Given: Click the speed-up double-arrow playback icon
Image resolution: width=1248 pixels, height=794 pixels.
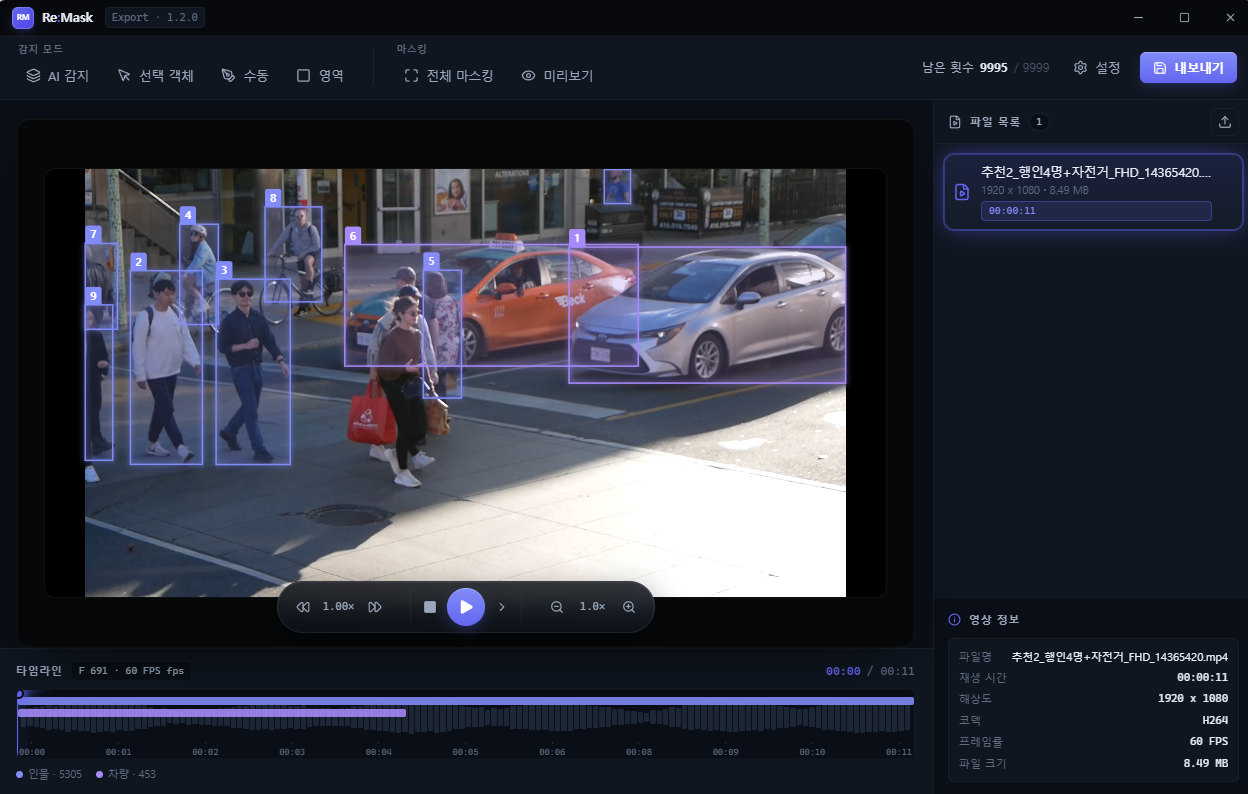Looking at the screenshot, I should click(375, 607).
